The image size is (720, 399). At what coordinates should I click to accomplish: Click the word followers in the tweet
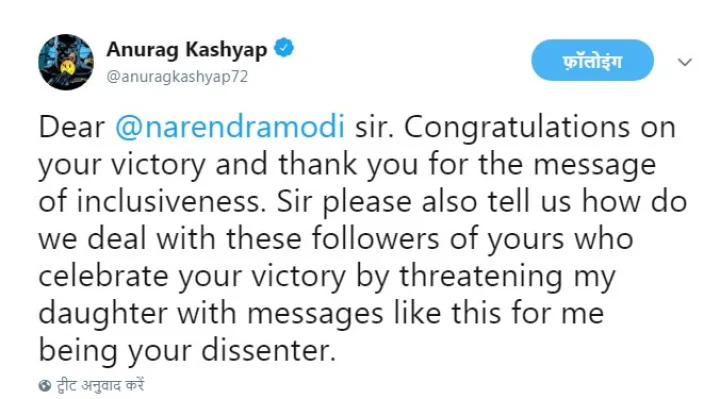(375, 239)
